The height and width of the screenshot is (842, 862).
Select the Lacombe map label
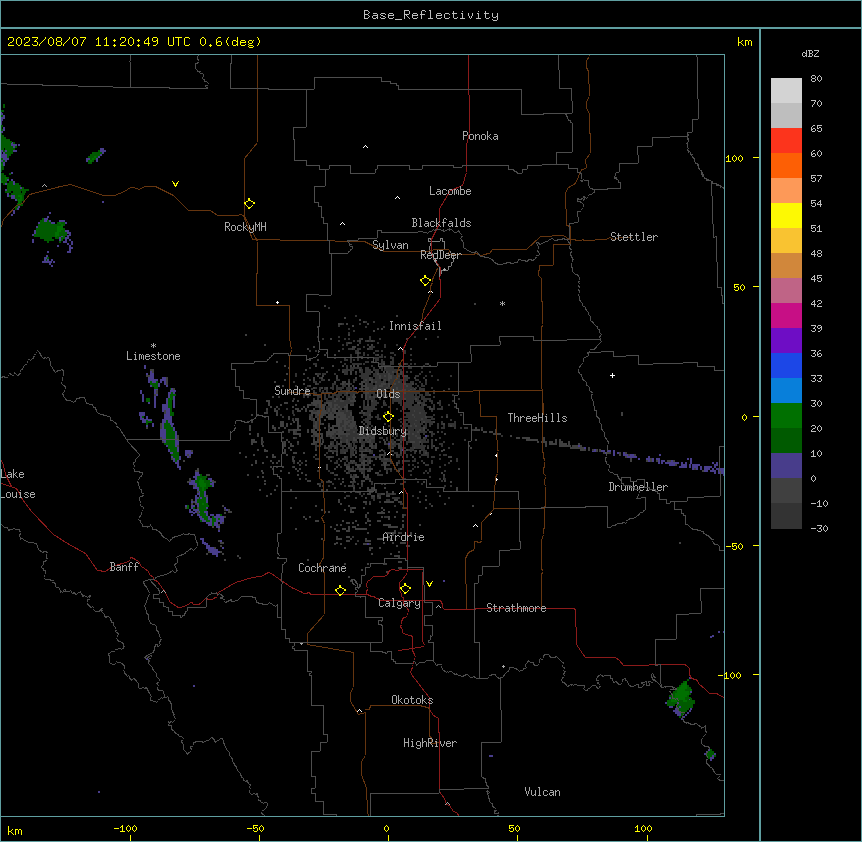(x=450, y=191)
